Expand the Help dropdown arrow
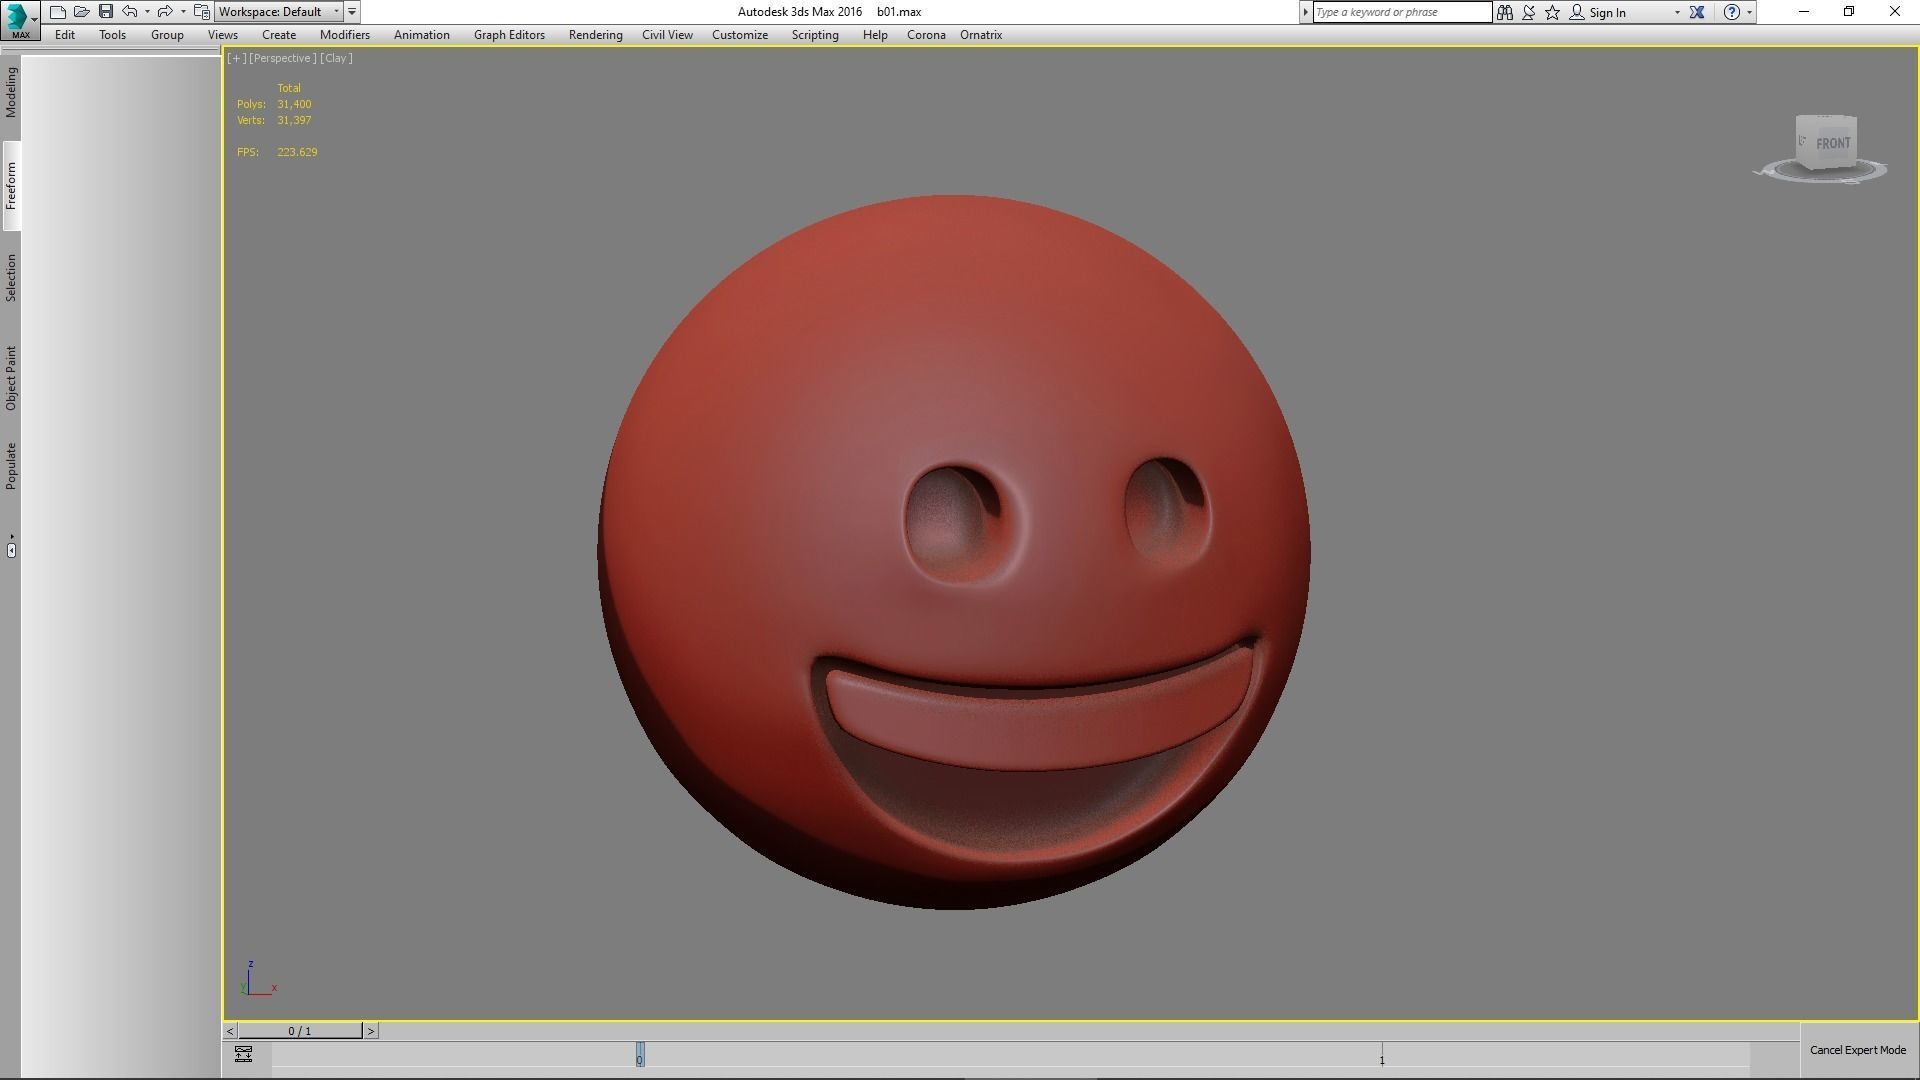 tap(1749, 12)
